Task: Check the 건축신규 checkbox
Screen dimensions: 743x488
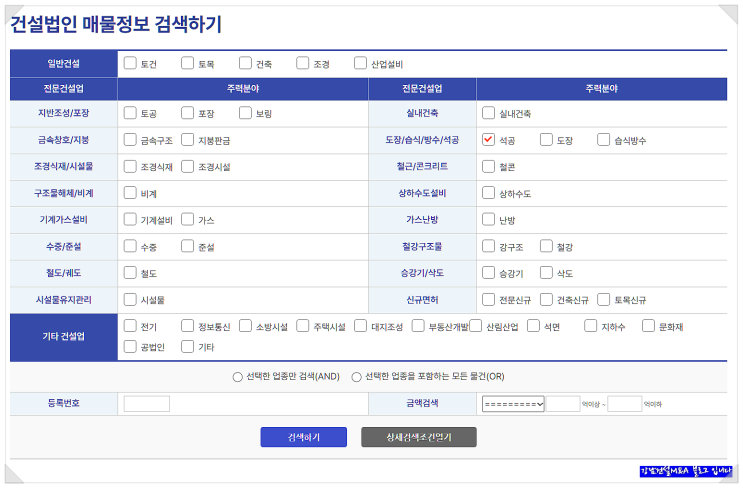Action: (x=546, y=299)
